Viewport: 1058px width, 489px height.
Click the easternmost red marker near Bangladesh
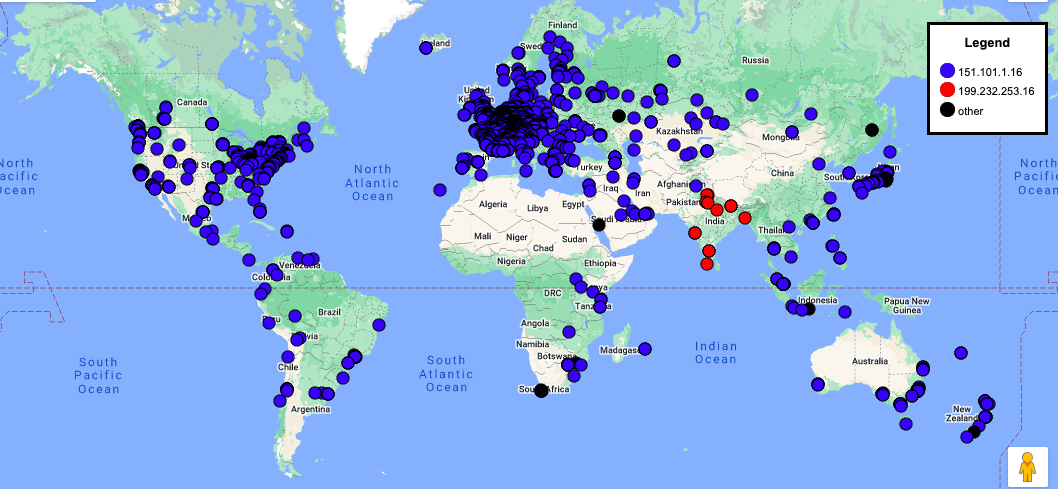click(745, 217)
